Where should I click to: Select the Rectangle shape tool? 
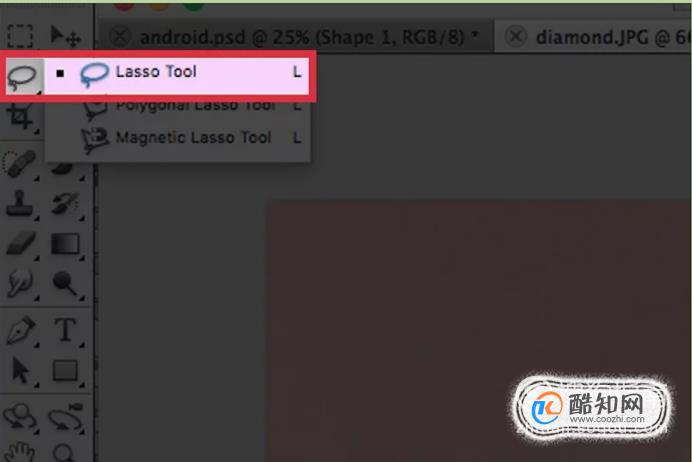tap(65, 370)
